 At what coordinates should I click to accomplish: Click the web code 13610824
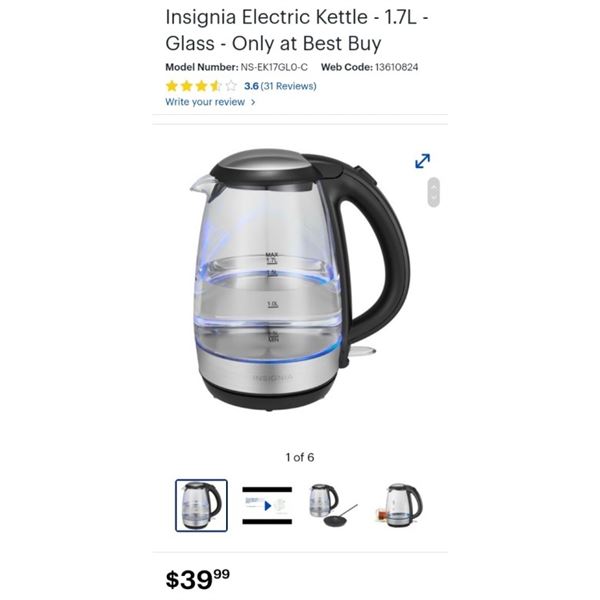click(396, 67)
